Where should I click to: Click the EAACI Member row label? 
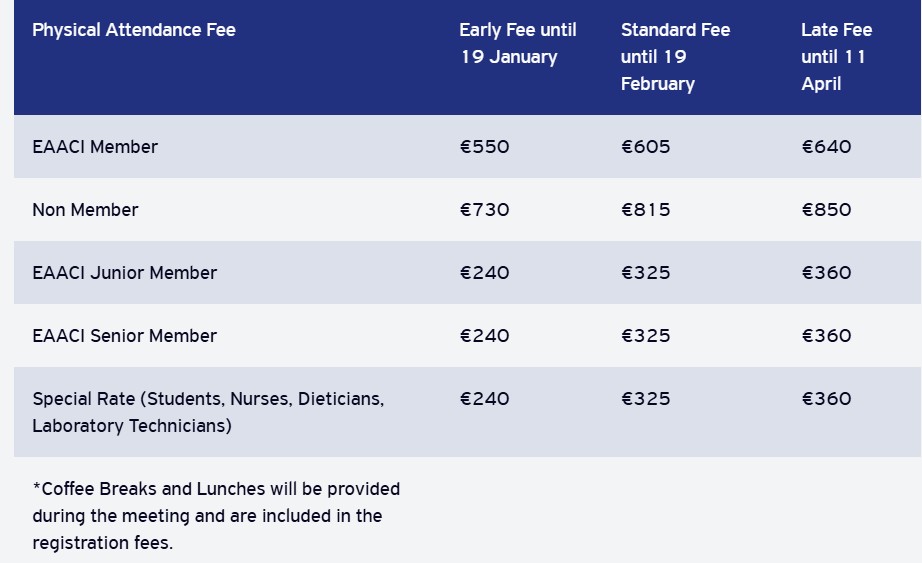coord(95,147)
